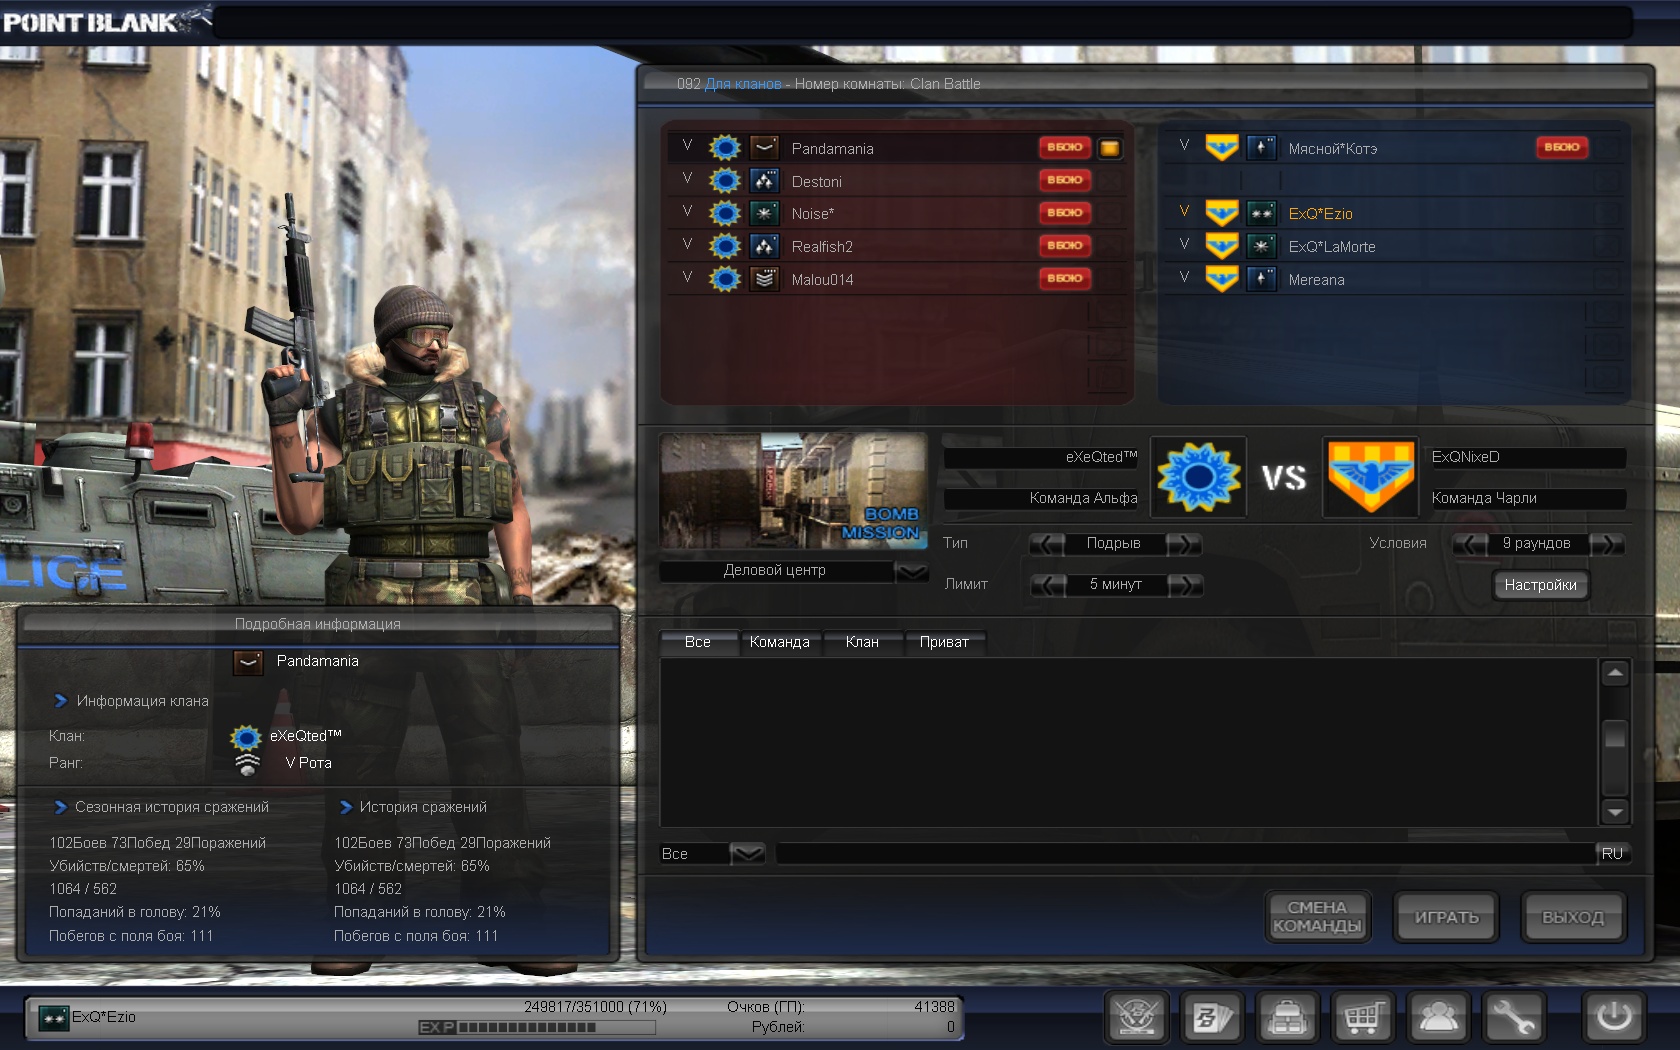Click the rank icon beside ExQ*Ezio in status bar
1680x1050 pixels.
pyautogui.click(x=53, y=1018)
